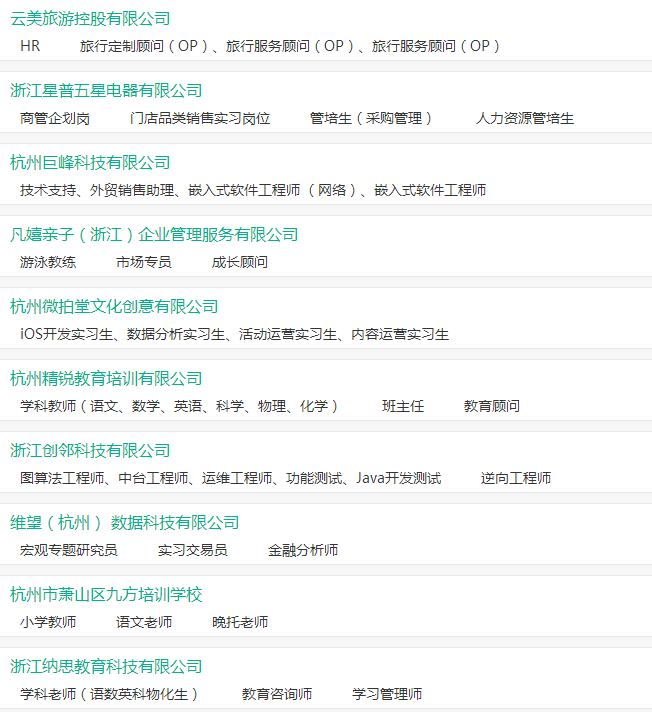This screenshot has height=712, width=652.
Task: Click the 人力资源管培生 position
Action: point(525,118)
